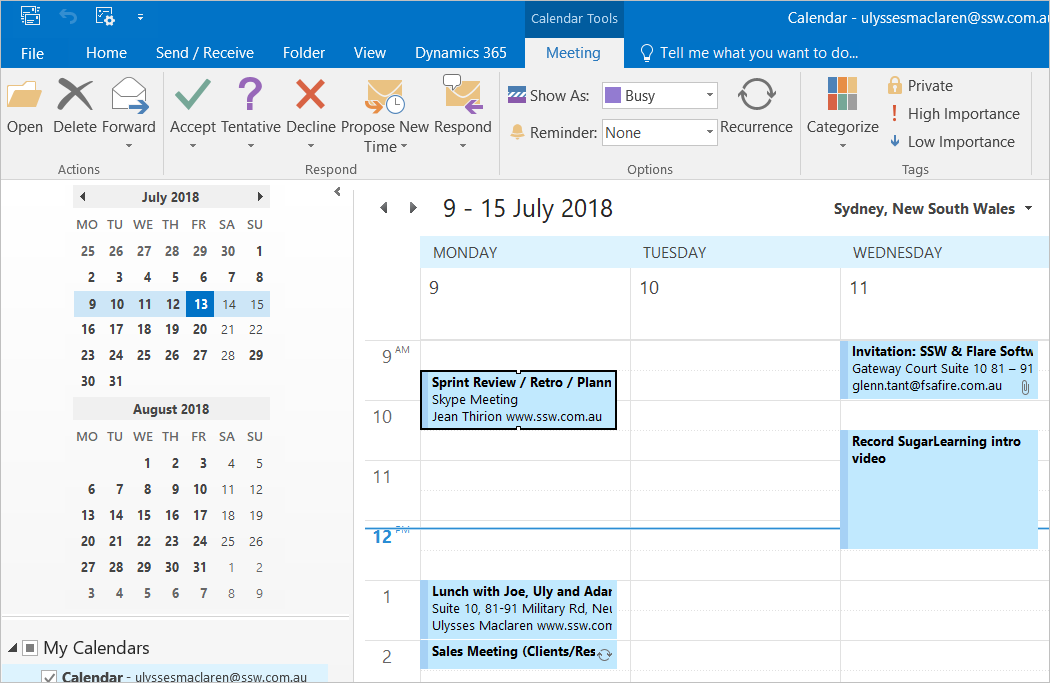Open the Show As dropdown
Screen dimensions: 1050x683
coord(710,96)
